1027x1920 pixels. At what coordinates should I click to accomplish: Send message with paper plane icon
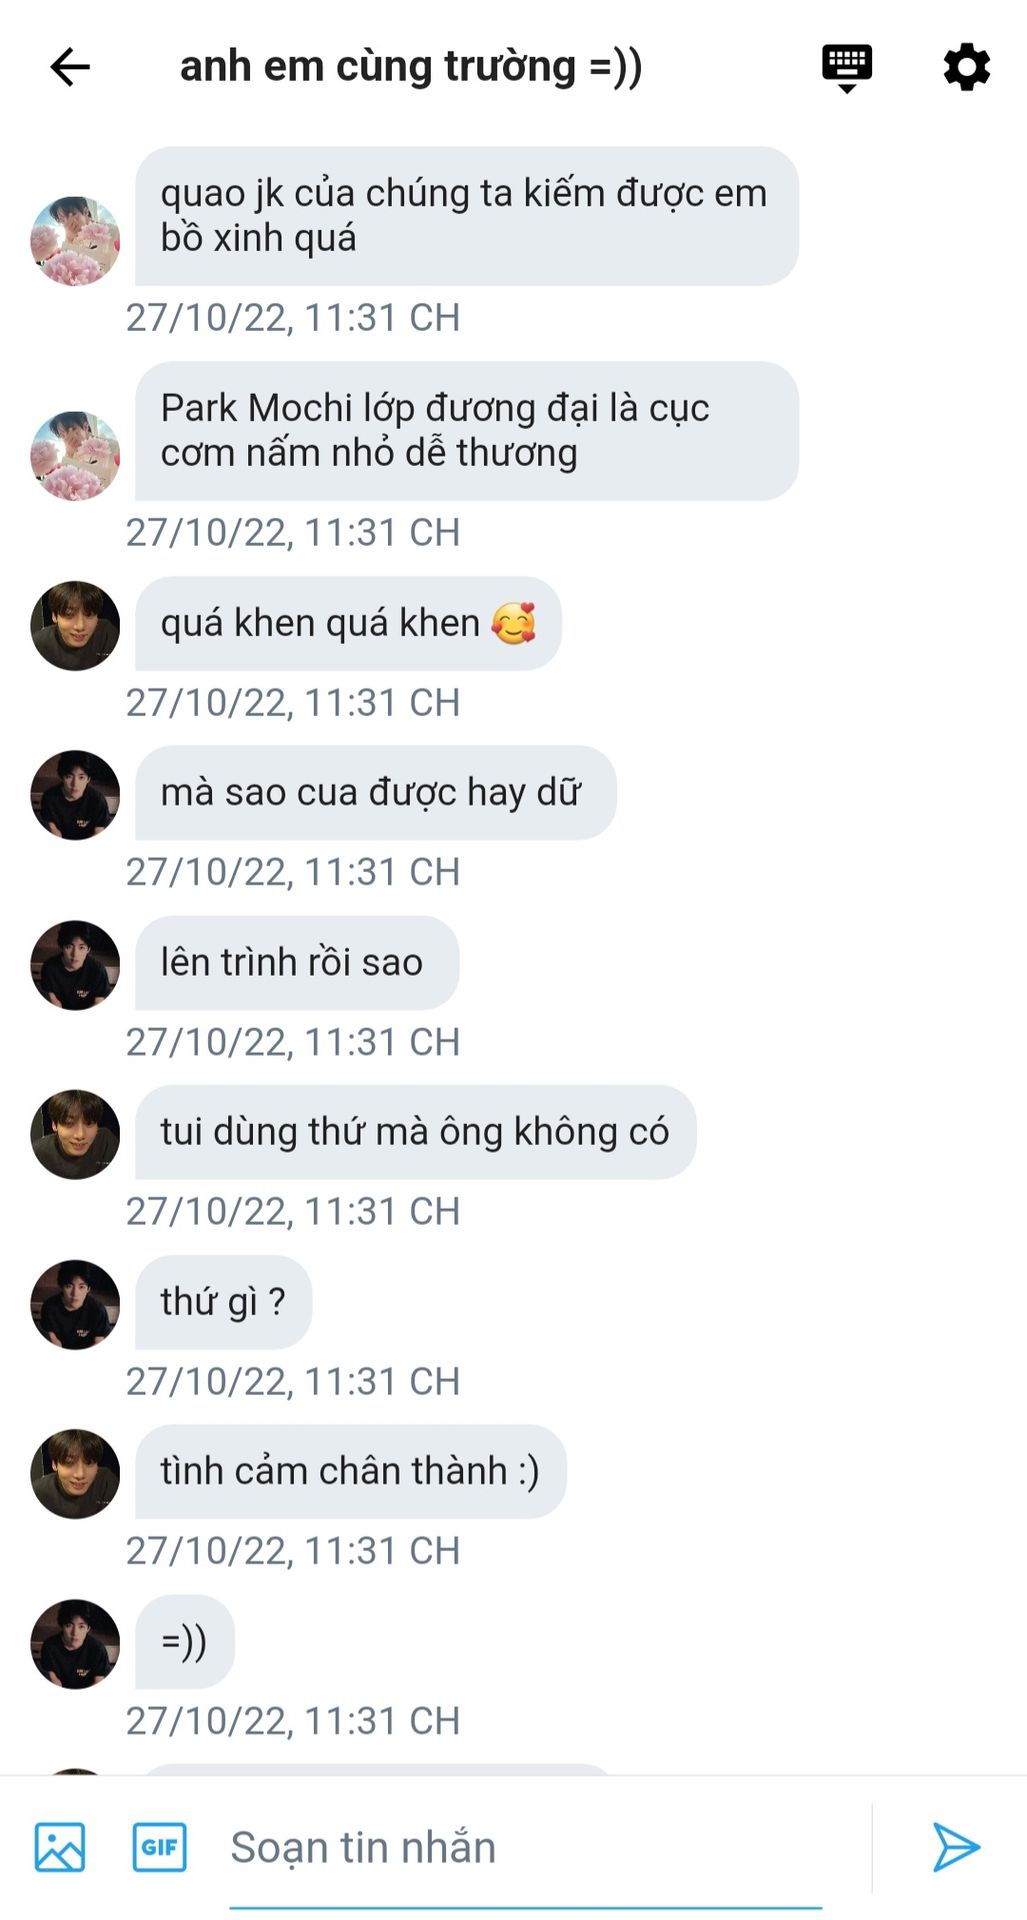[x=955, y=1846]
